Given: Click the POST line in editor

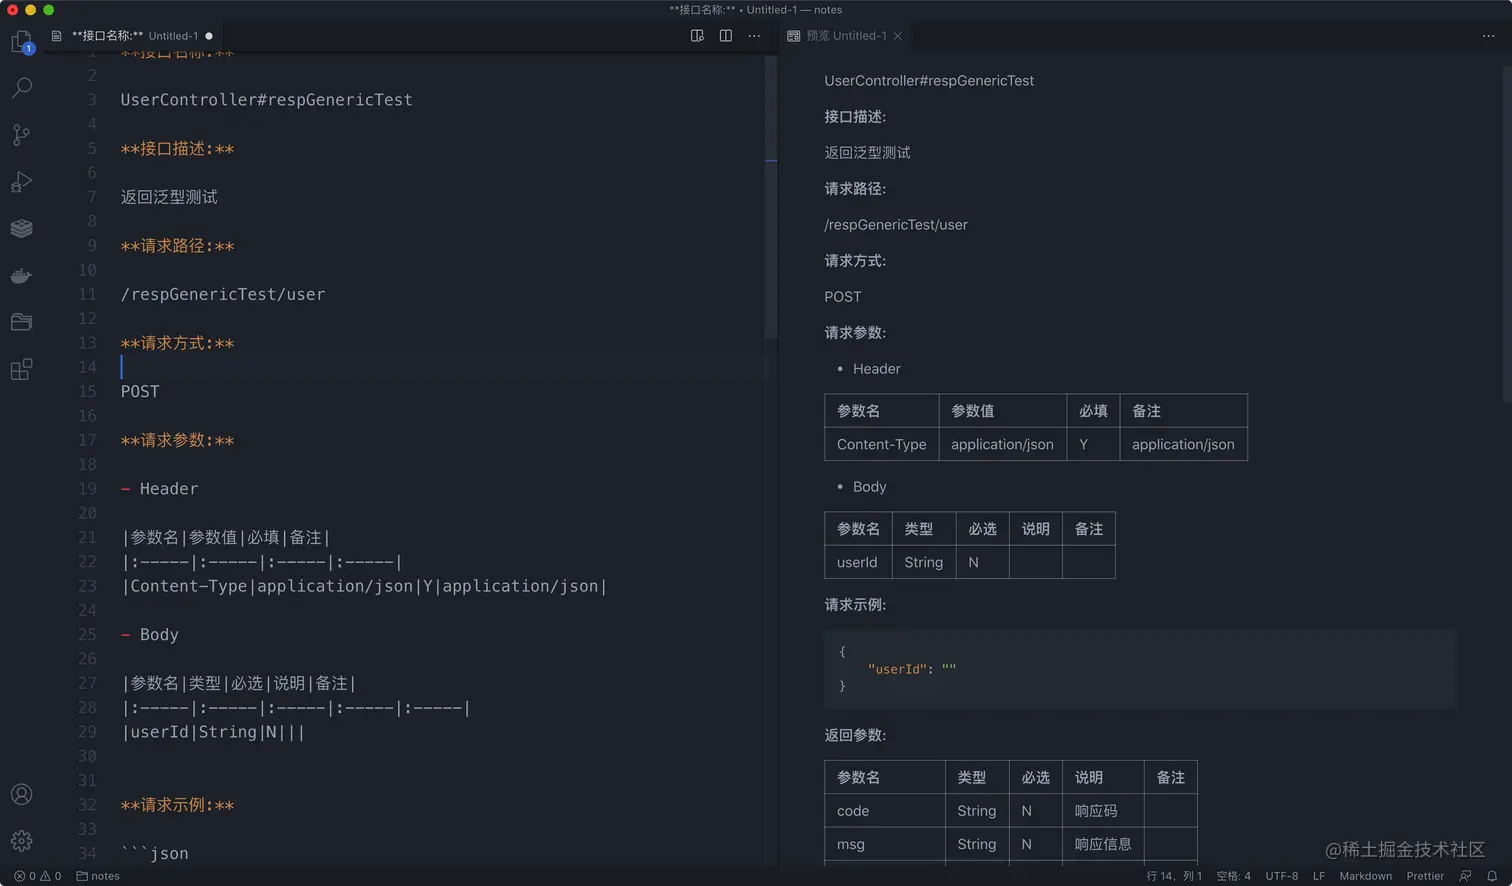Looking at the screenshot, I should pyautogui.click(x=140, y=392).
